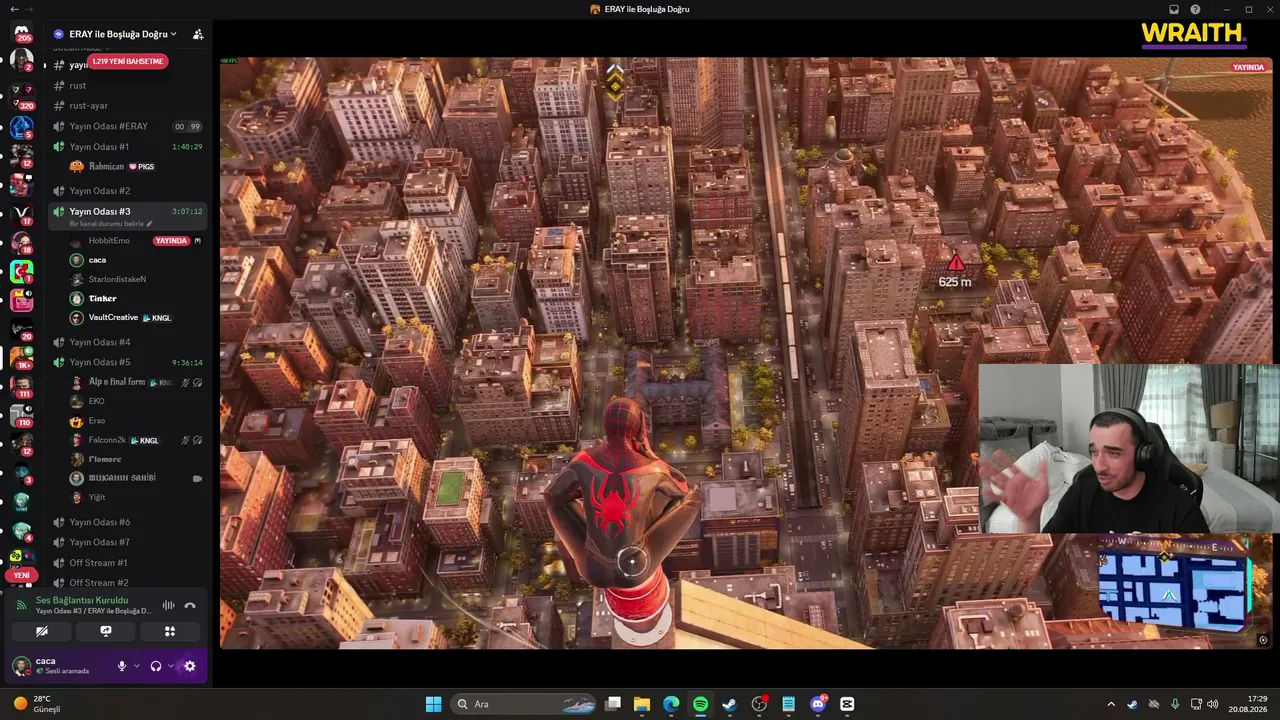
Task: Toggle screen share button in voice panel
Action: tap(105, 631)
